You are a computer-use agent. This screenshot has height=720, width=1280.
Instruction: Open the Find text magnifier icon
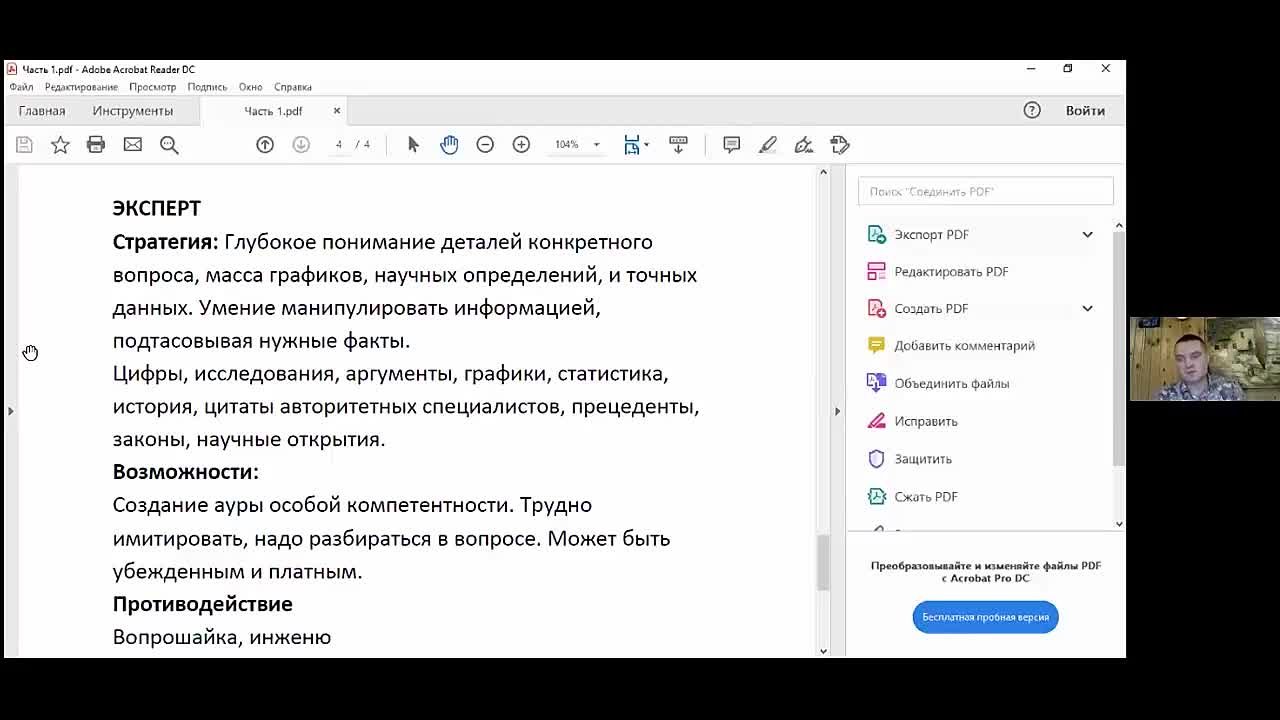(x=169, y=145)
